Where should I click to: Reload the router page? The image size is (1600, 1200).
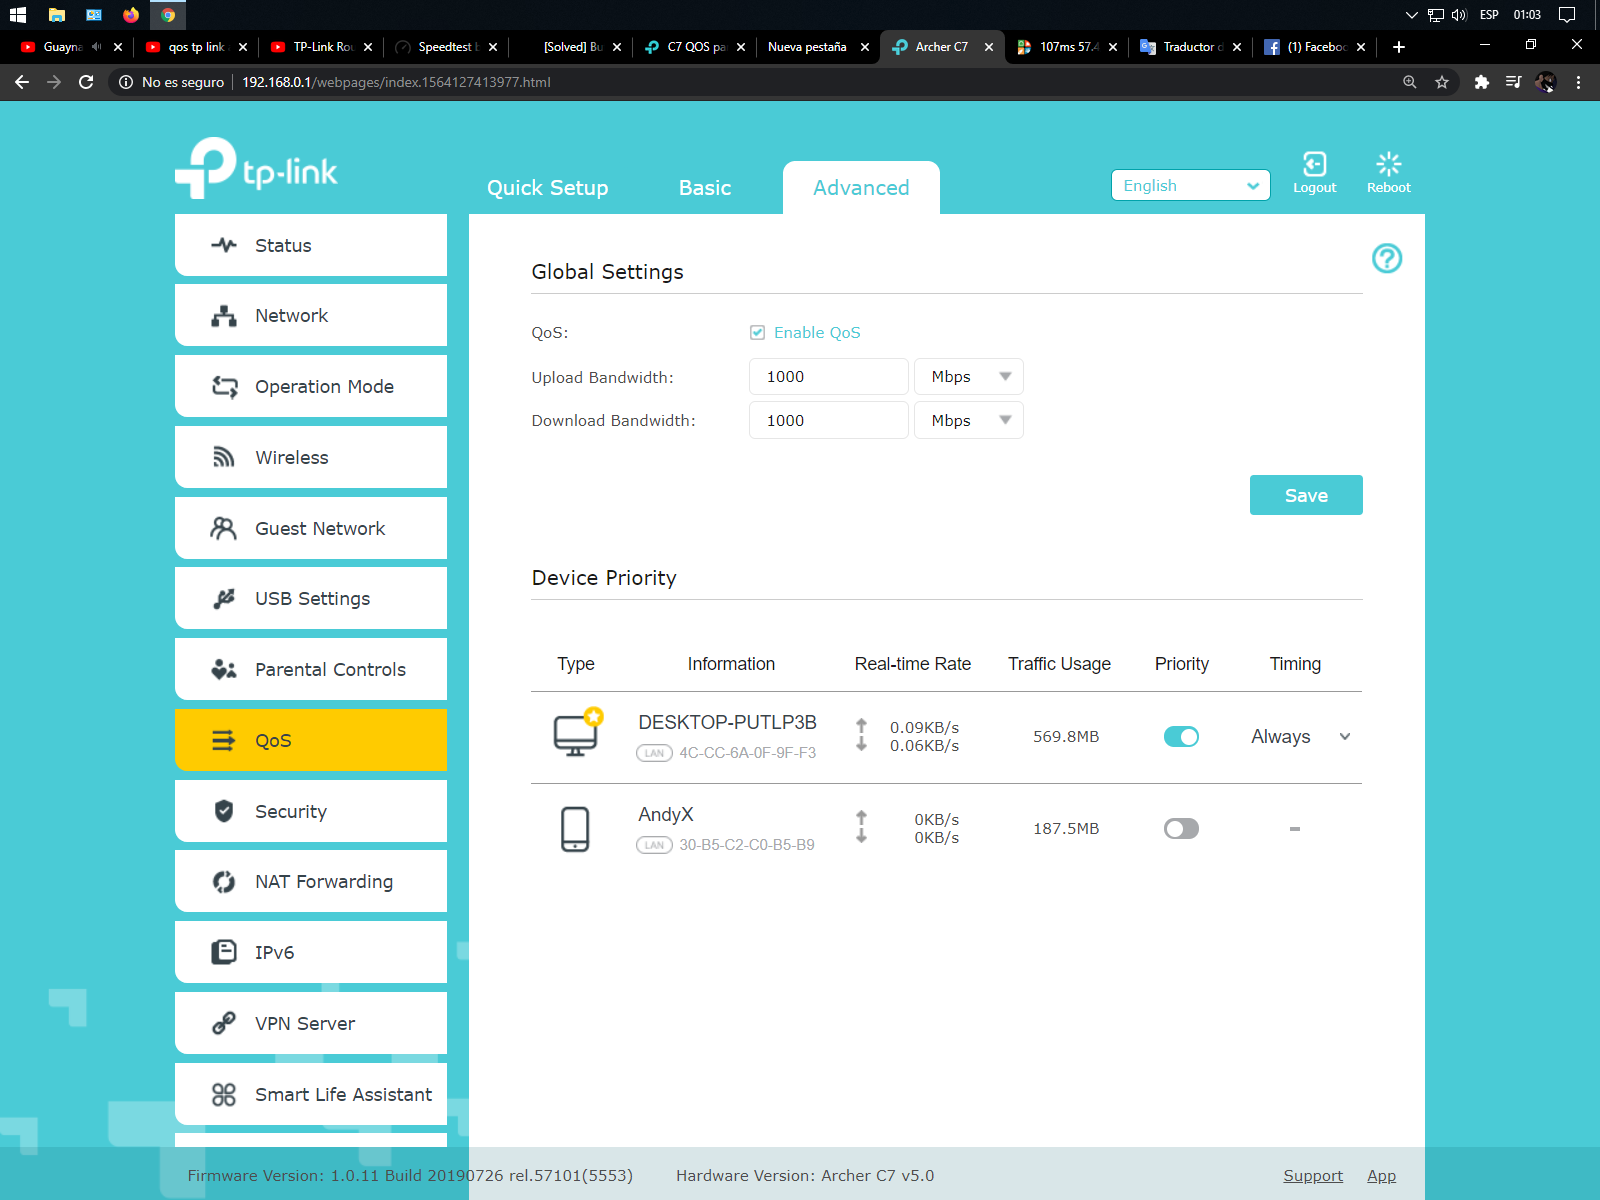click(86, 82)
